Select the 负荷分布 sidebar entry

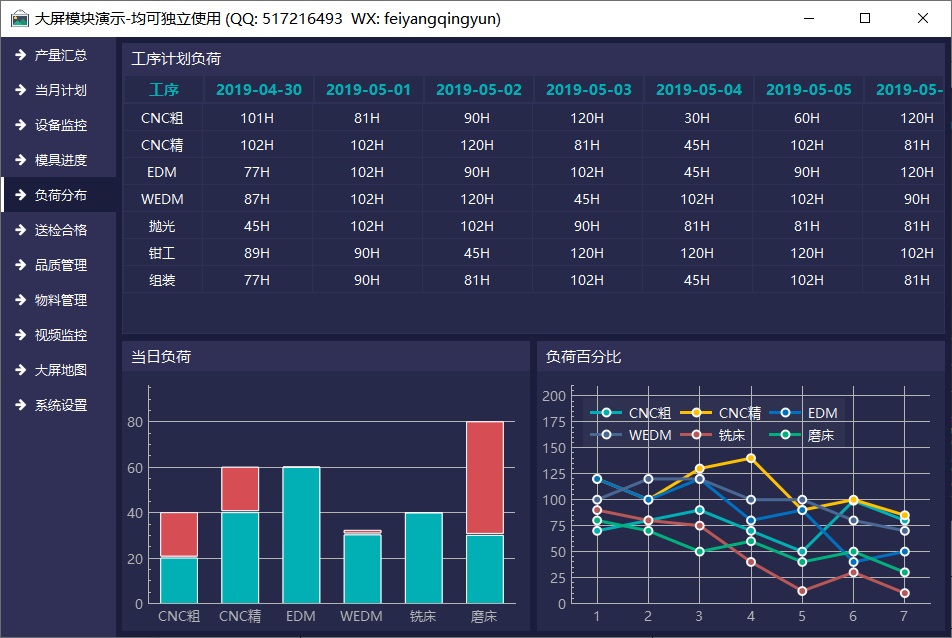coord(60,195)
